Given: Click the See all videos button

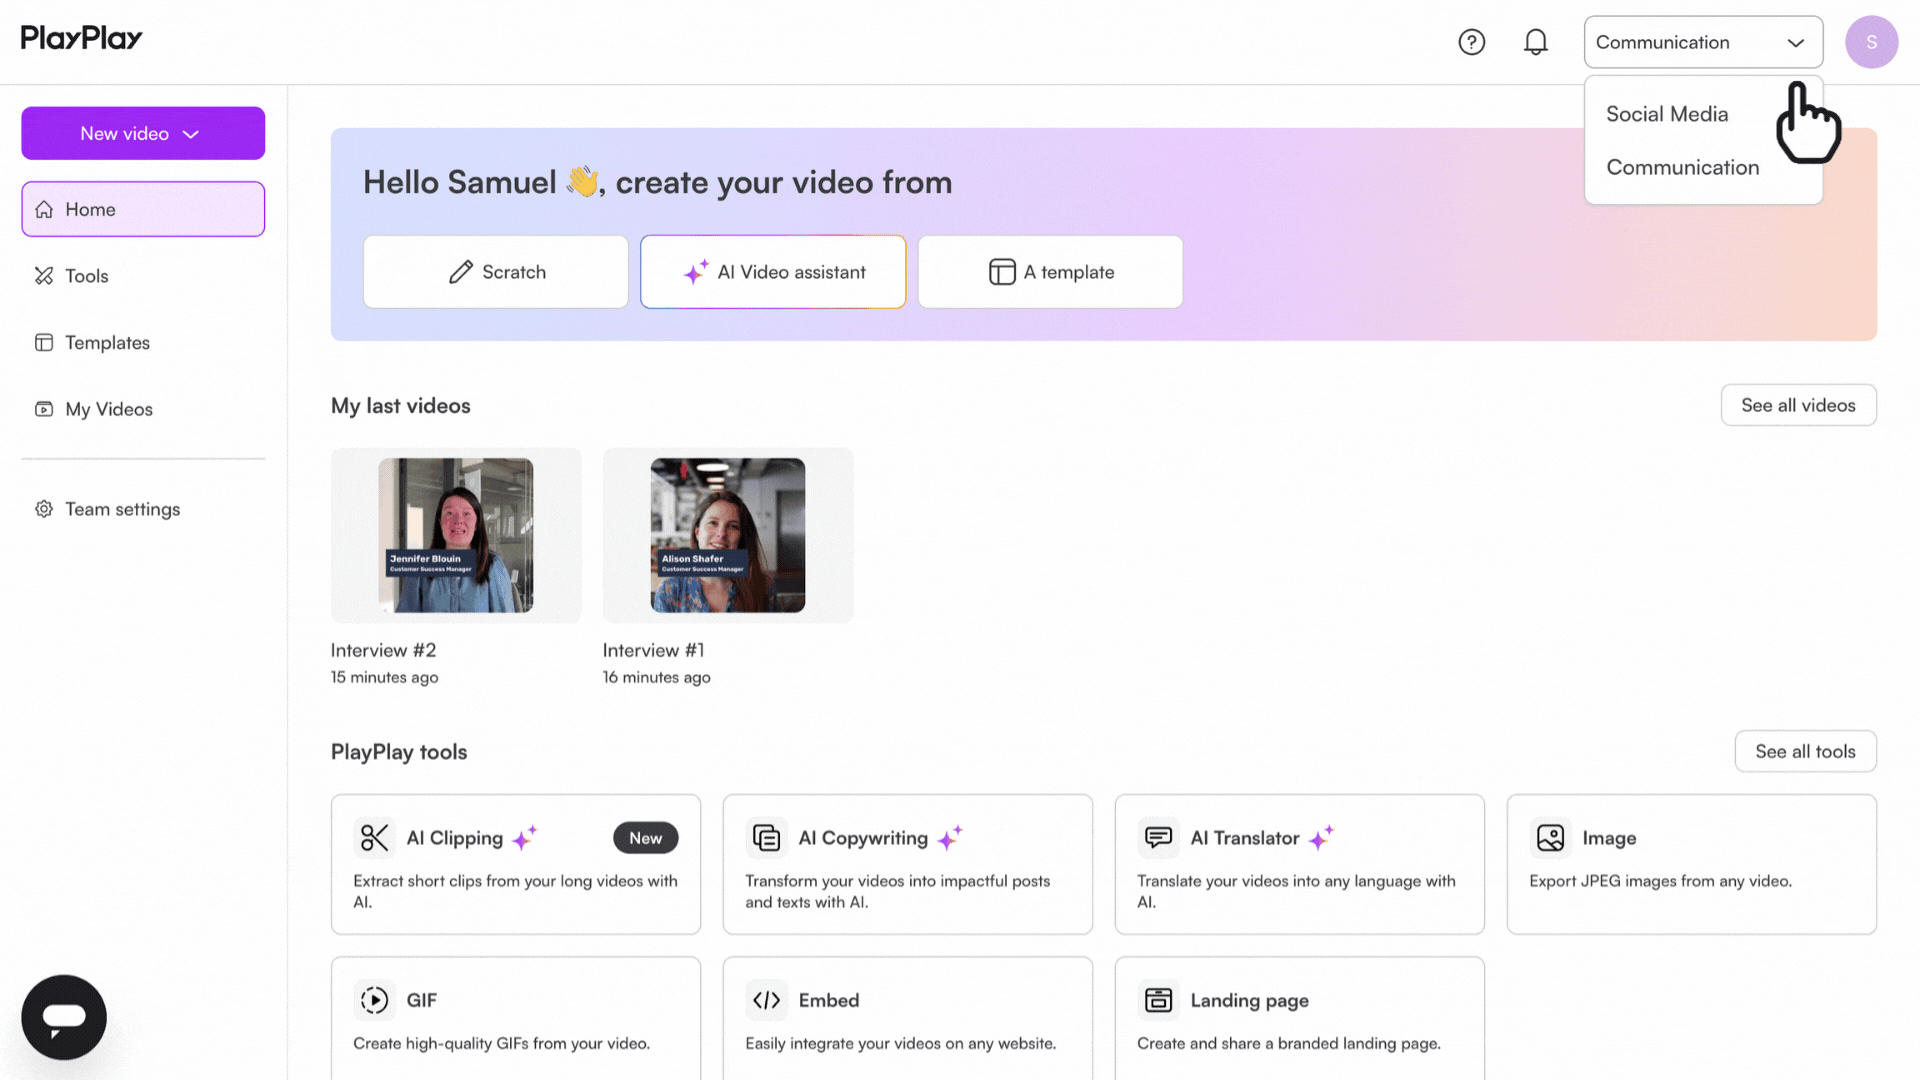Looking at the screenshot, I should point(1798,405).
